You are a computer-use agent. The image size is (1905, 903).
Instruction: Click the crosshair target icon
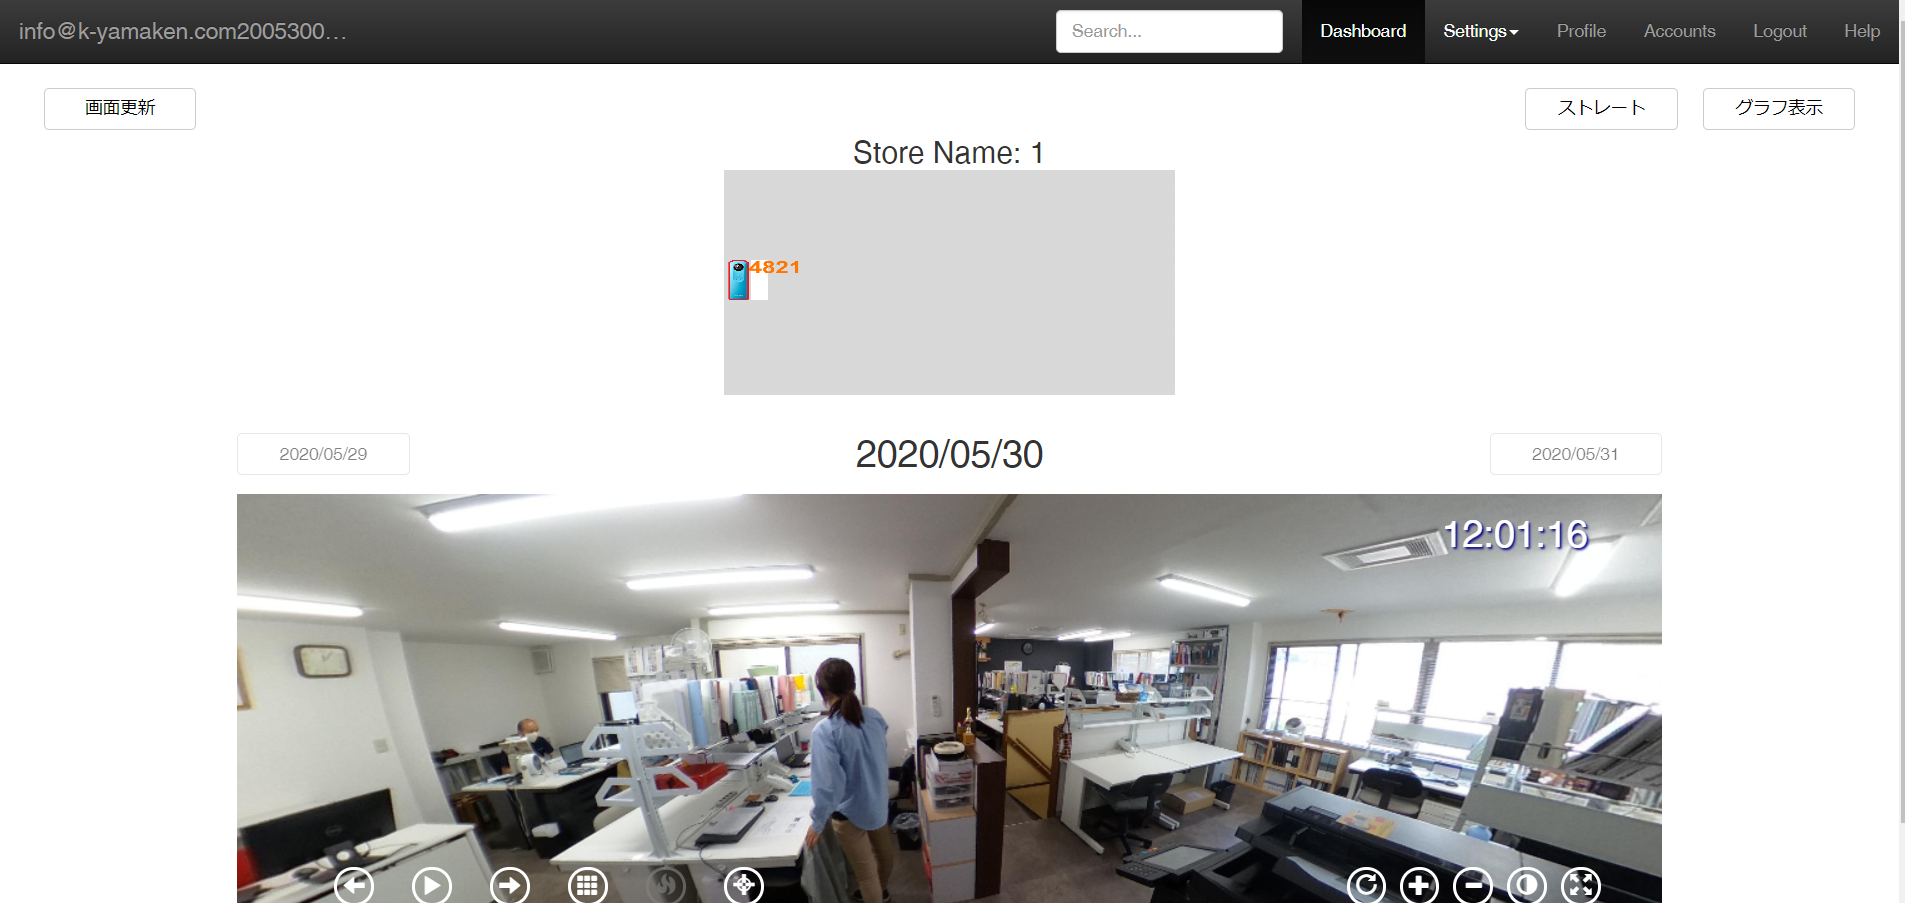[744, 885]
